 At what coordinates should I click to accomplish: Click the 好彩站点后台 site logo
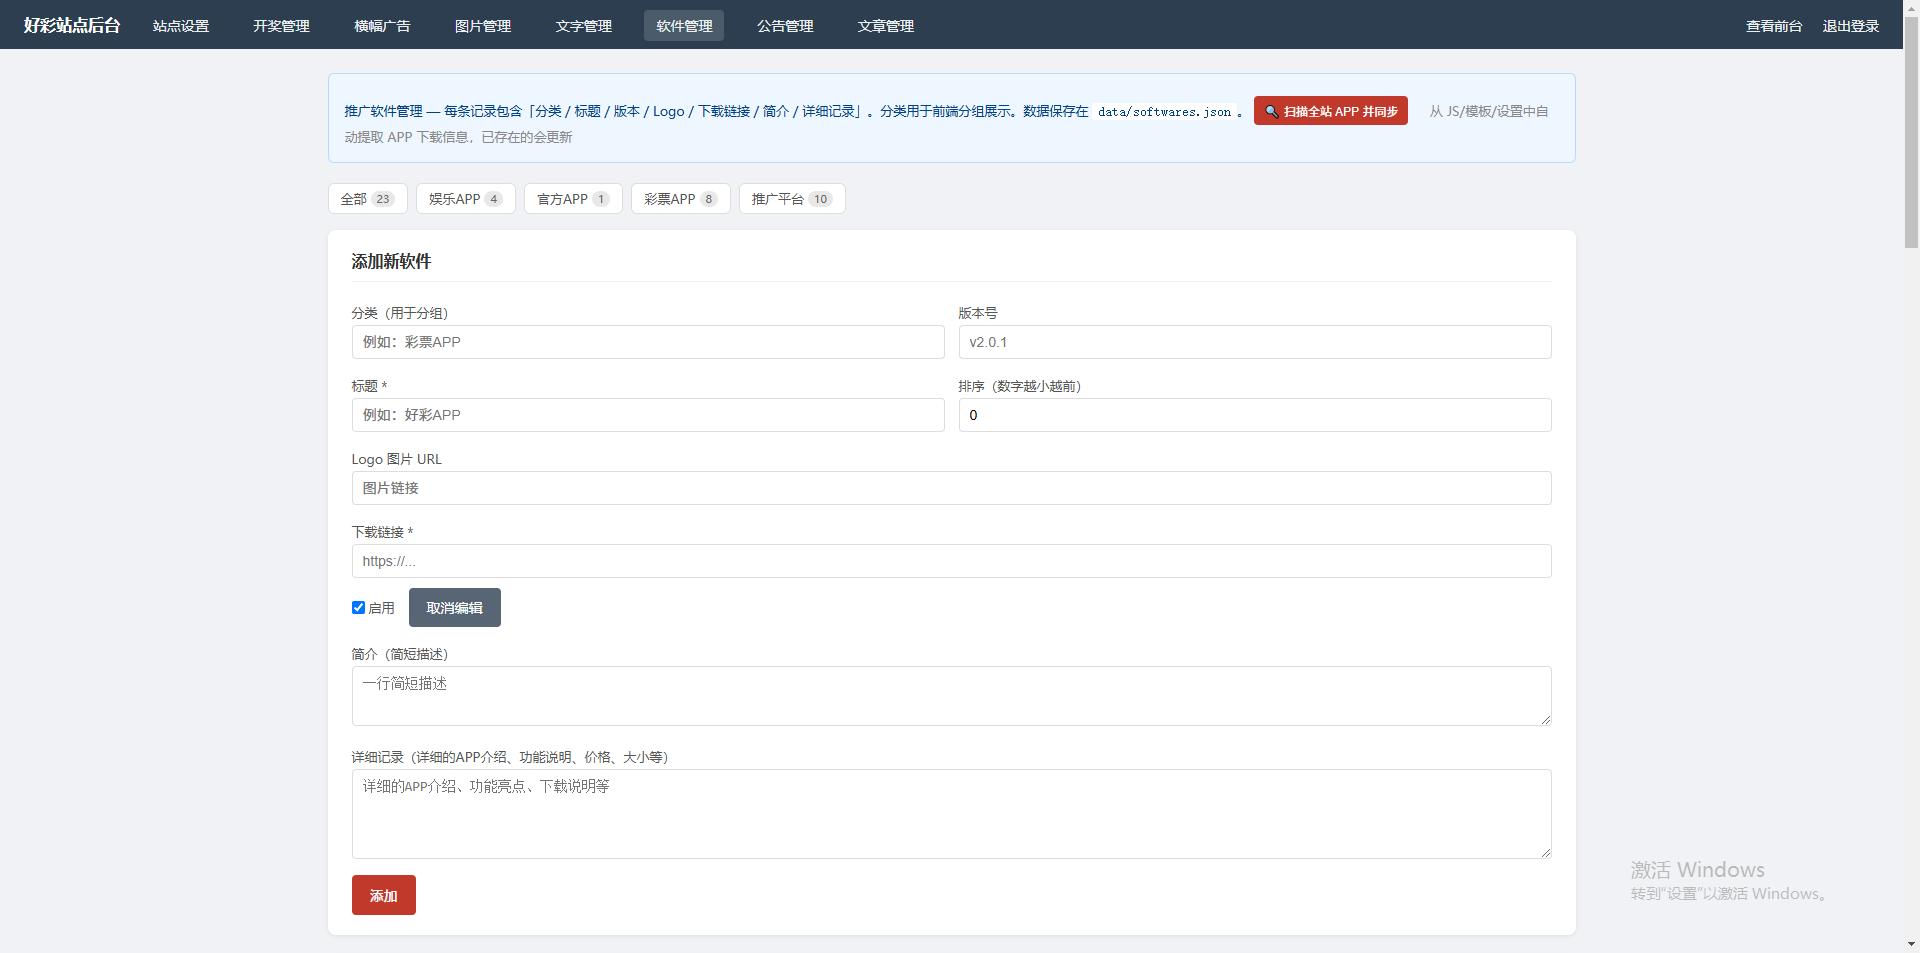(x=72, y=25)
